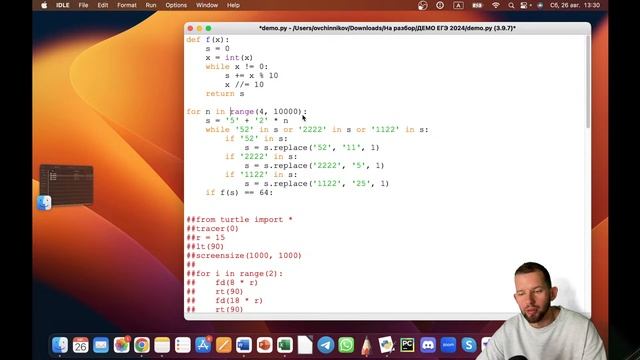The height and width of the screenshot is (360, 640).
Task: Open the Run menu
Action: [x=151, y=5]
